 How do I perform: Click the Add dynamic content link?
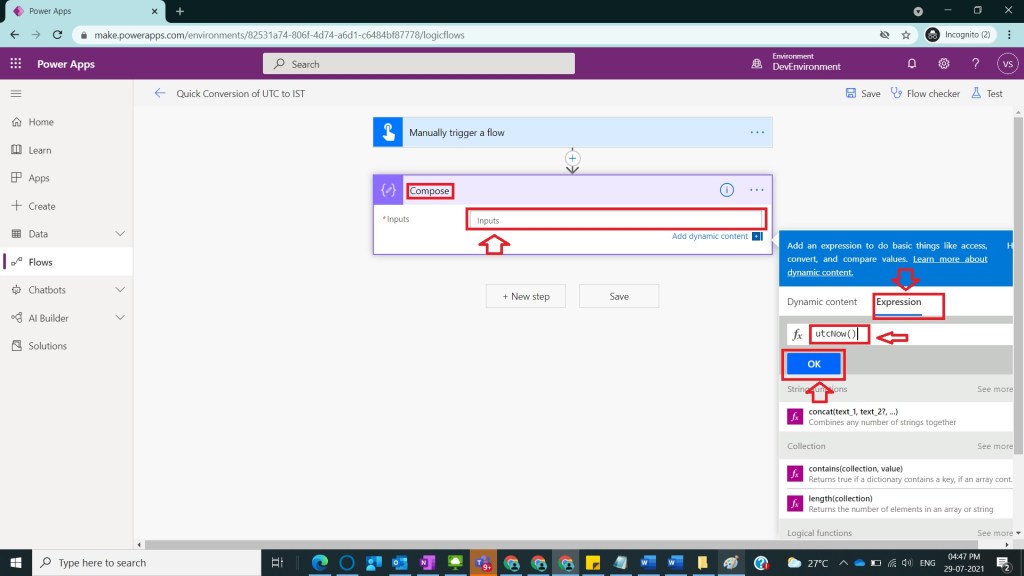(x=709, y=236)
